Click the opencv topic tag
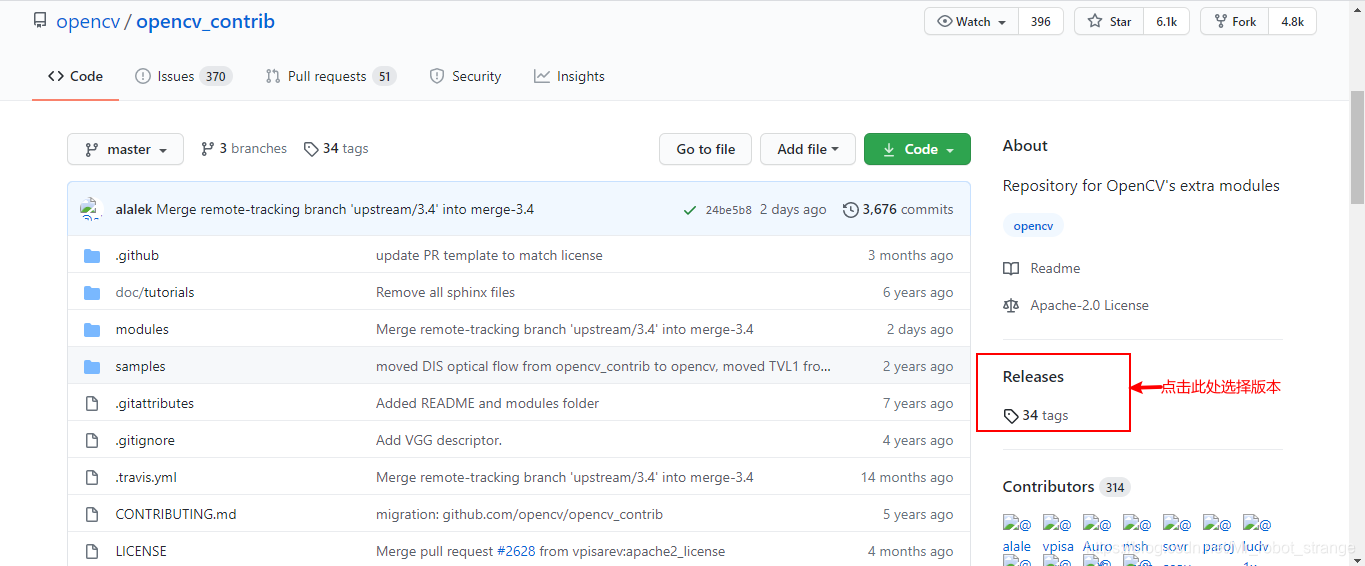Screen dimensions: 1365x566 click(x=1033, y=226)
